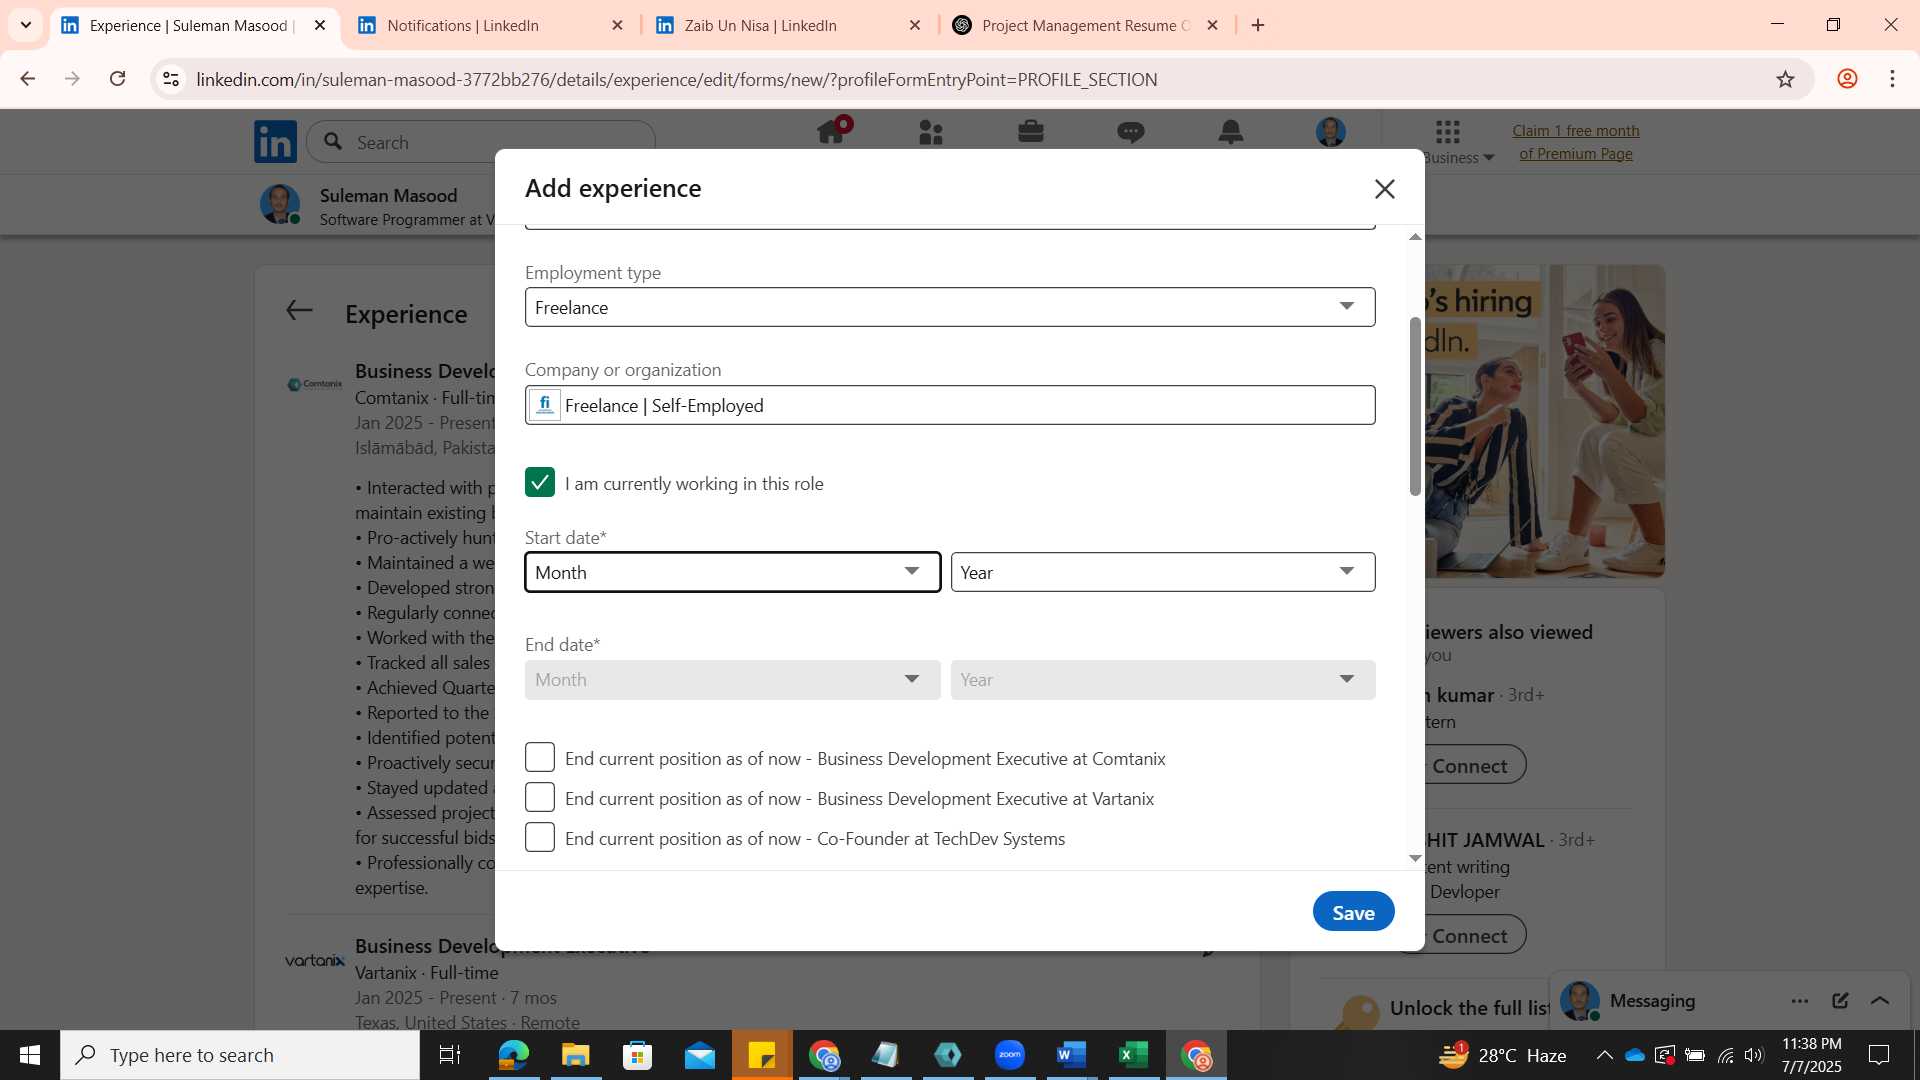Close the Zaib Un Nisa tab
The height and width of the screenshot is (1080, 1920).
[x=914, y=25]
